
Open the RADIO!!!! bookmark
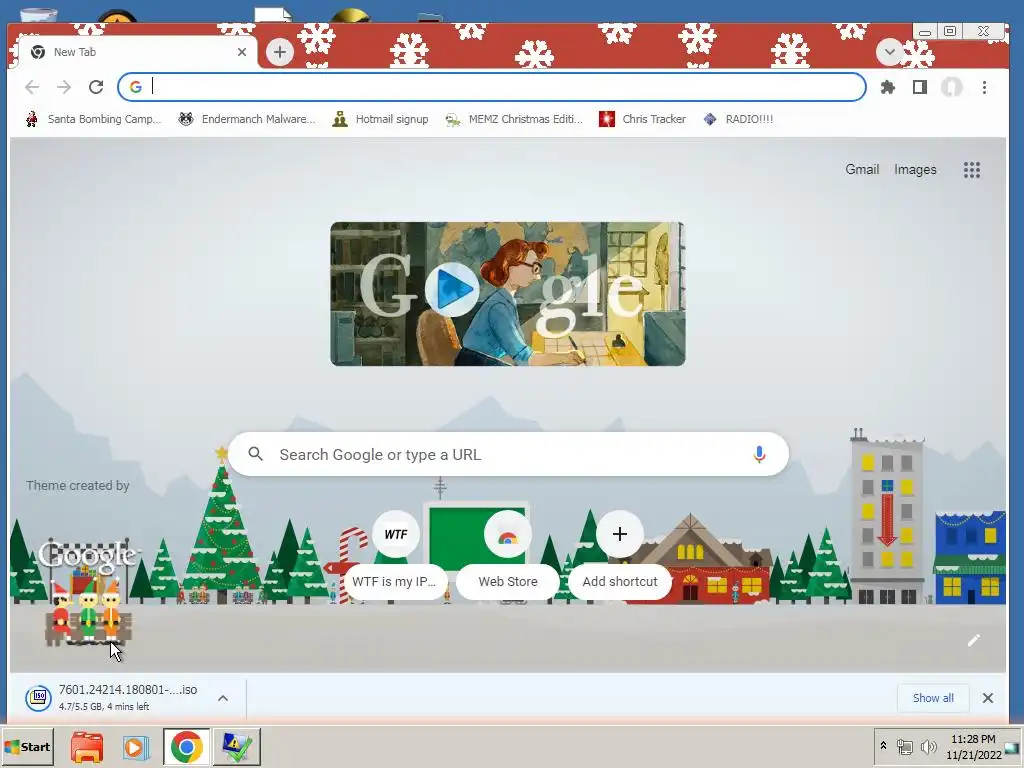(x=738, y=119)
